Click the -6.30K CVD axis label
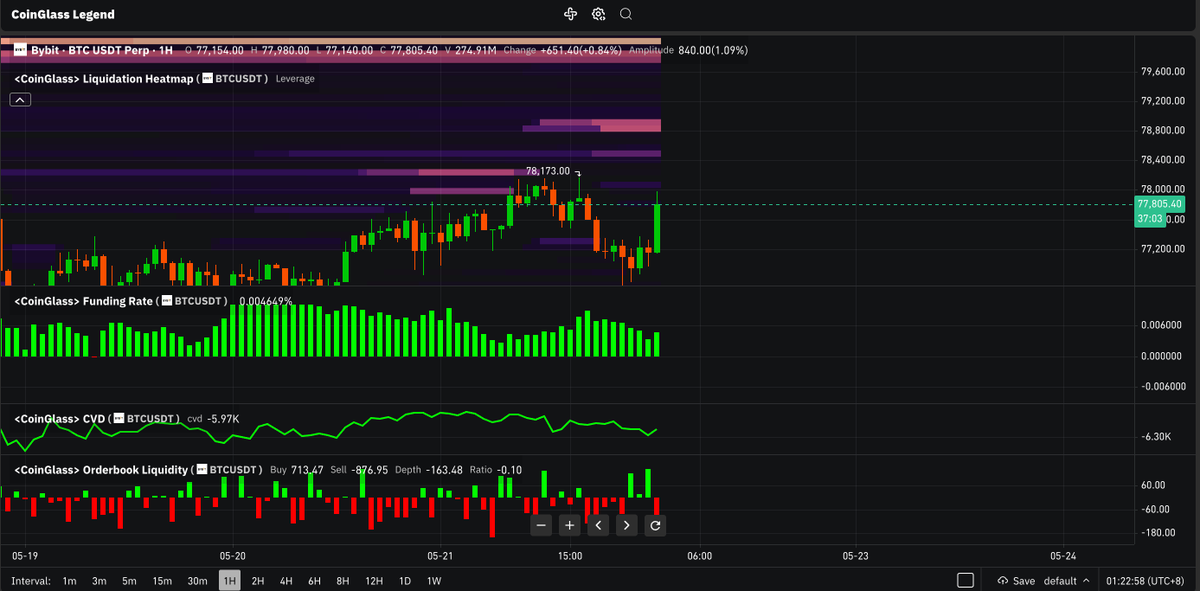The image size is (1200, 591). click(x=1156, y=436)
